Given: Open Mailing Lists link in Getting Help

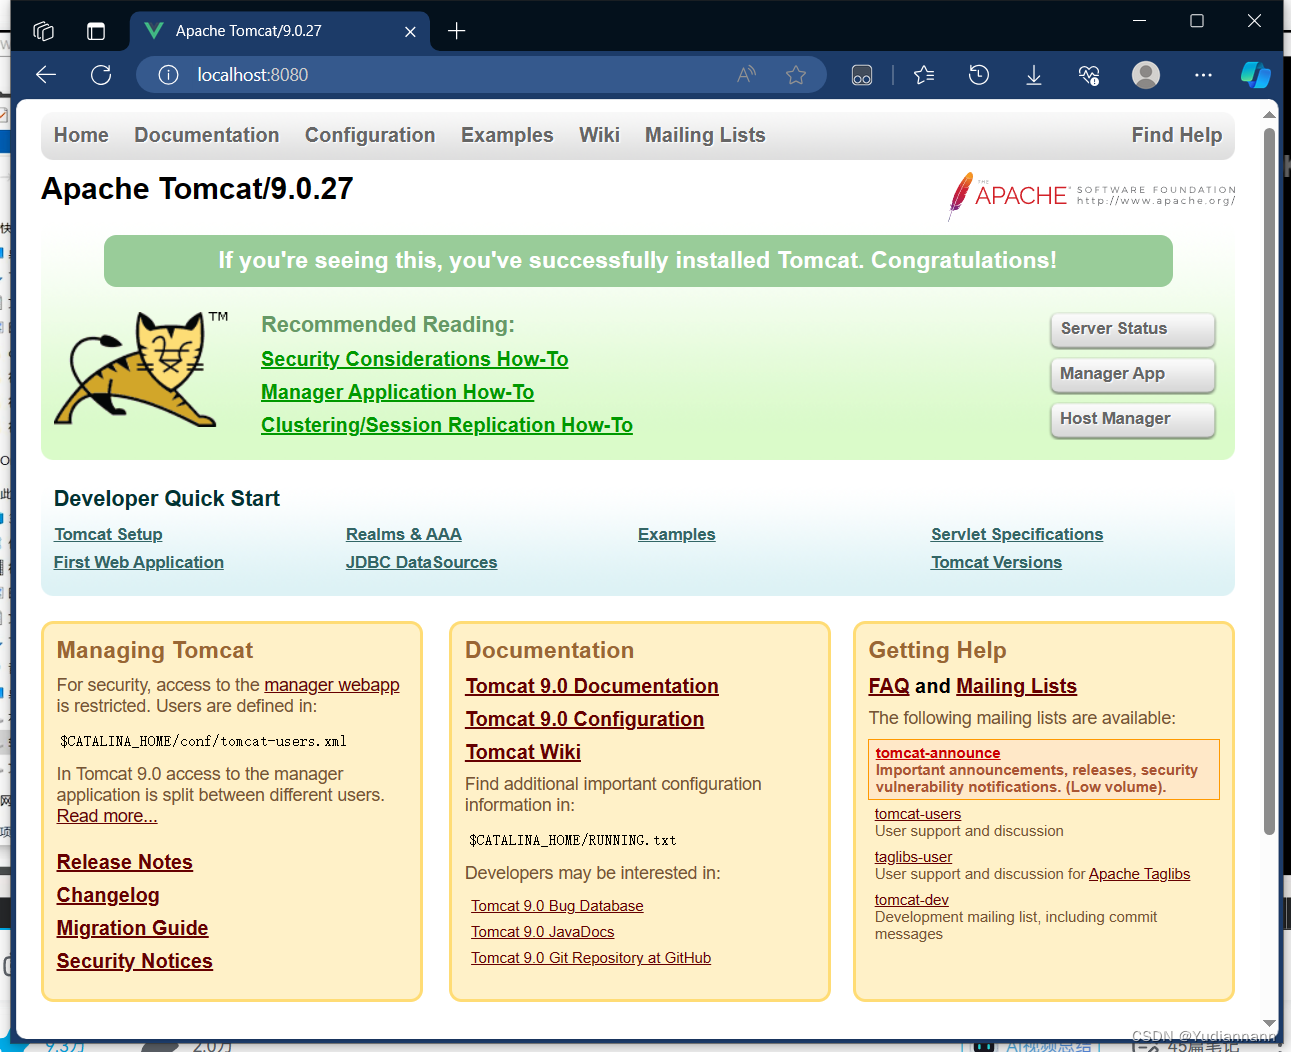Looking at the screenshot, I should click(1017, 686).
